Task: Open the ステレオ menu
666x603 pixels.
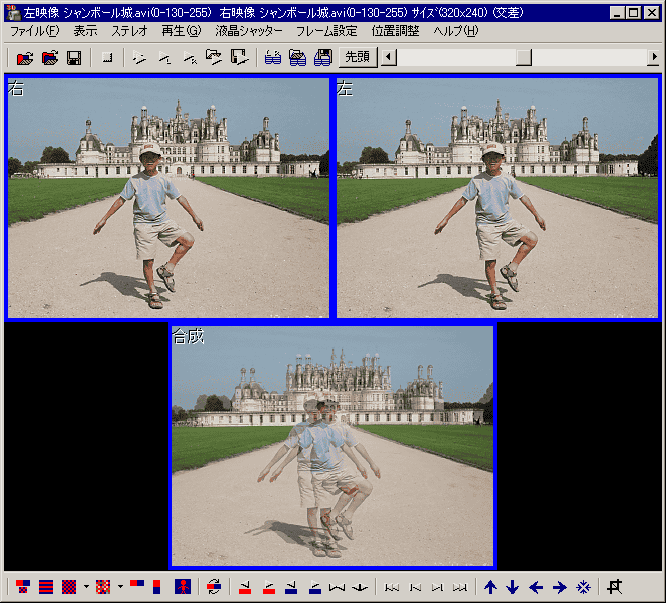Action: (x=129, y=31)
